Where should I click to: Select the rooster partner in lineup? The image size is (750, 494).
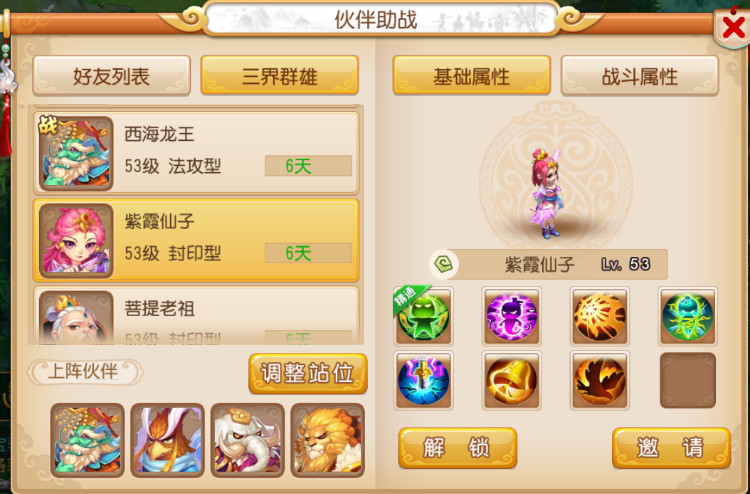tap(167, 440)
